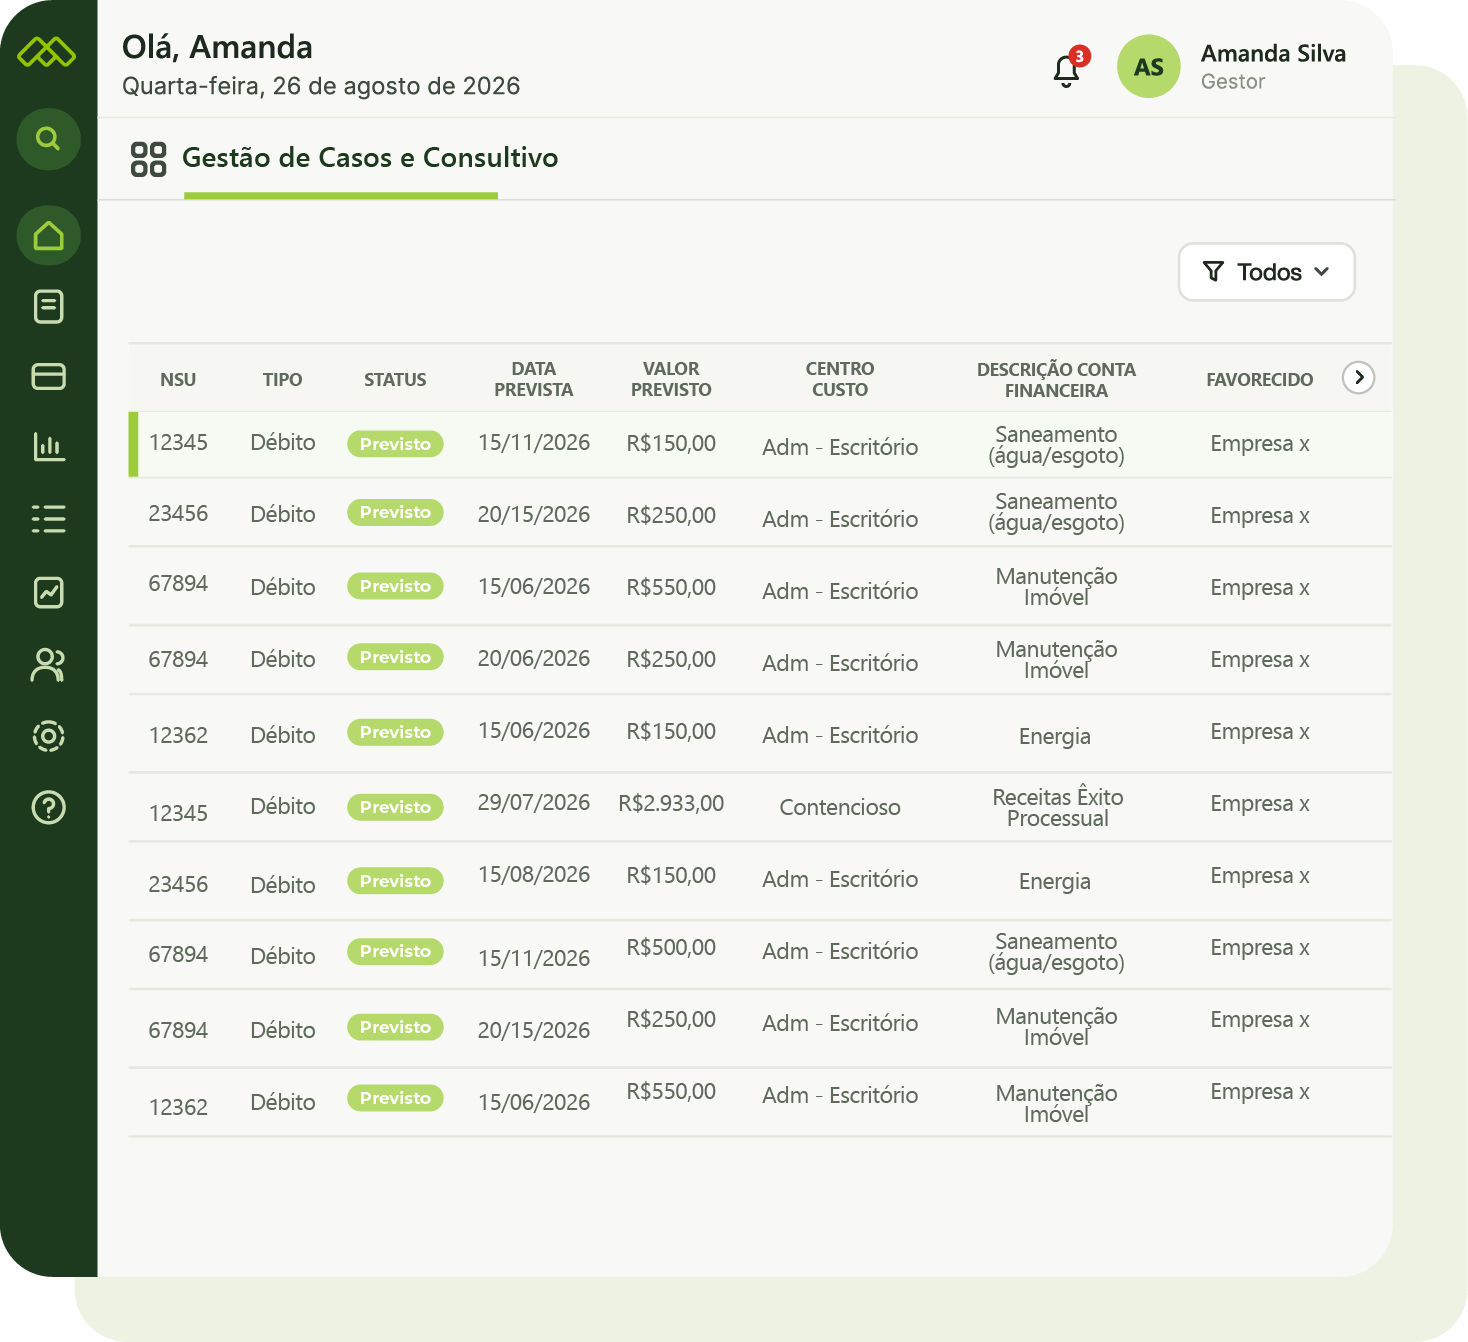Open the line-graph report sidebar icon
1468x1342 pixels.
(x=48, y=592)
